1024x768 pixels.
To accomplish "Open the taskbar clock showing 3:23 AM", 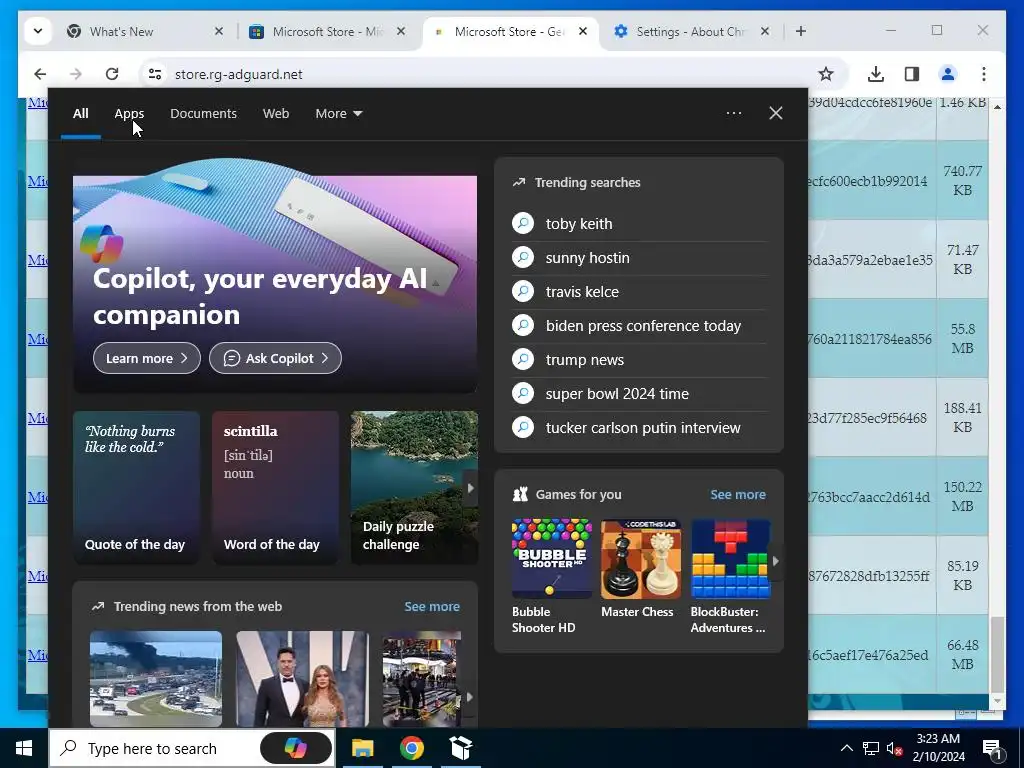I will (x=938, y=748).
